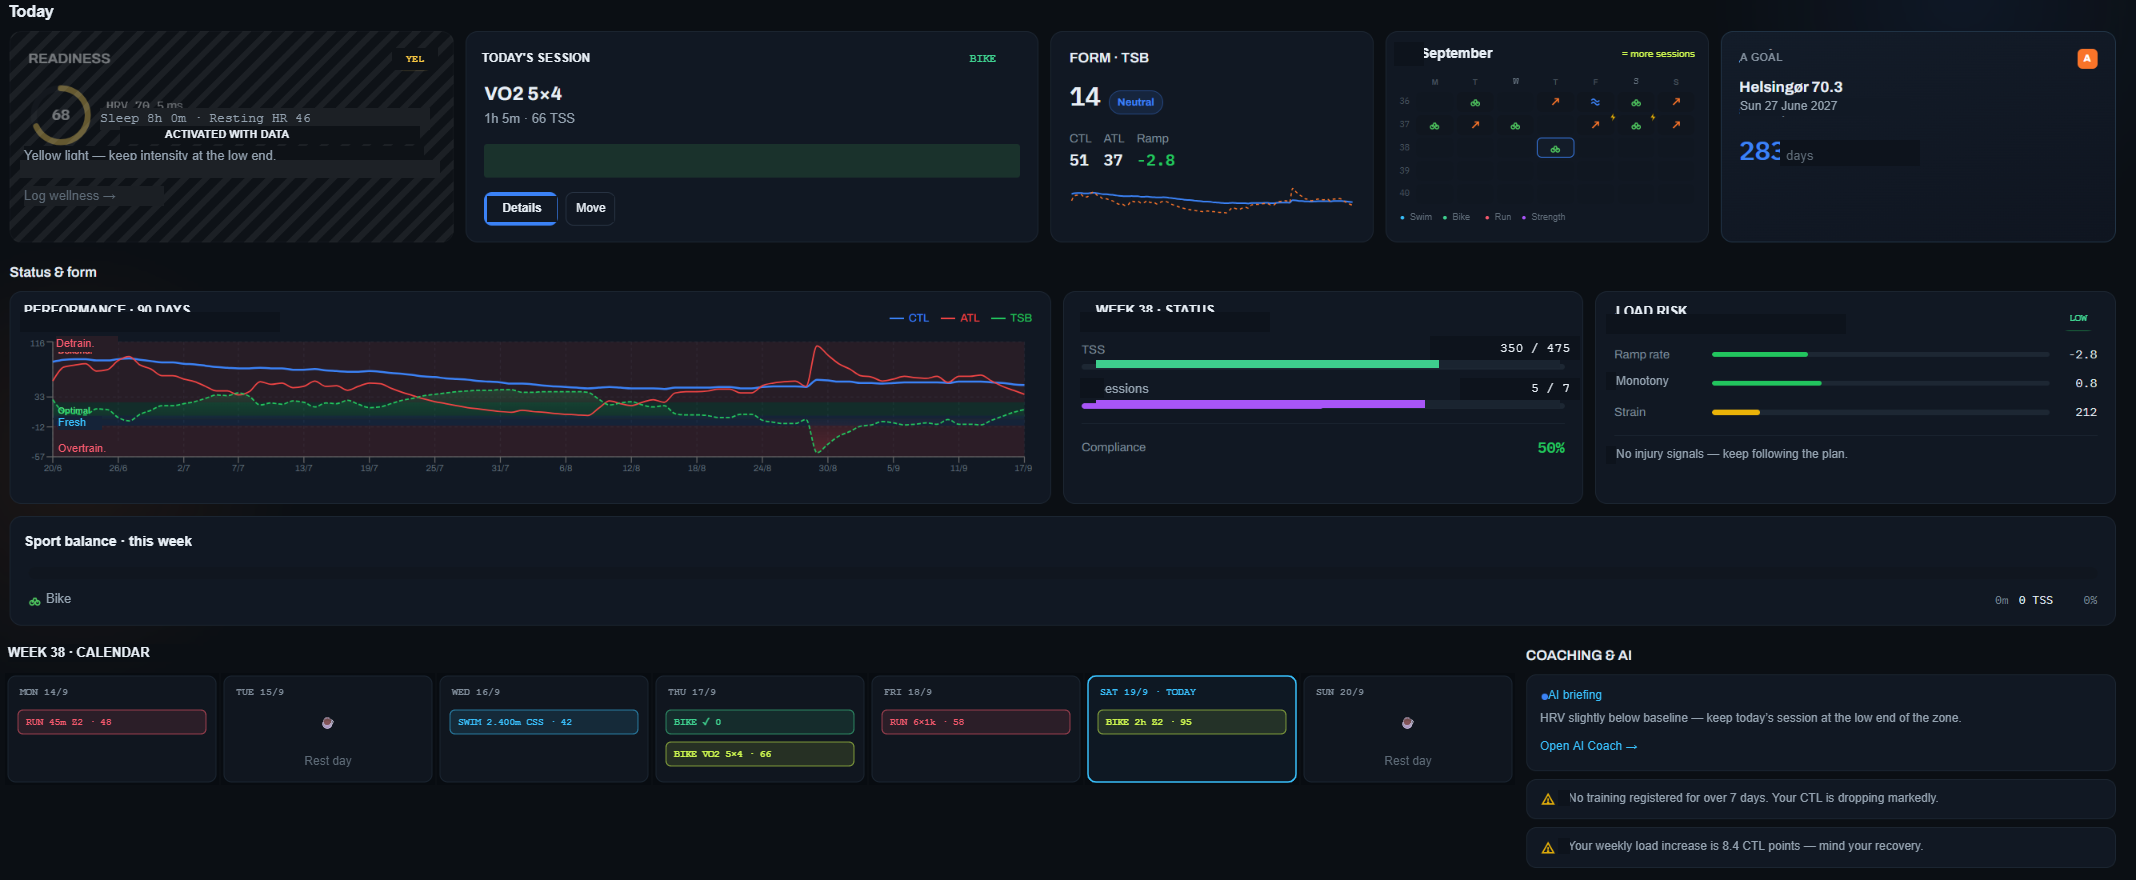Image resolution: width=2136 pixels, height=880 pixels.
Task: Click the warning icon beside the no-training alert
Action: coord(1548,799)
